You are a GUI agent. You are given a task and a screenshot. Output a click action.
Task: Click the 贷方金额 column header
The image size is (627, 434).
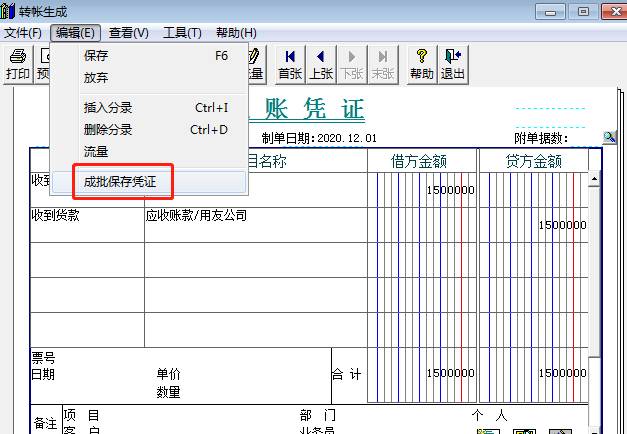coord(534,161)
